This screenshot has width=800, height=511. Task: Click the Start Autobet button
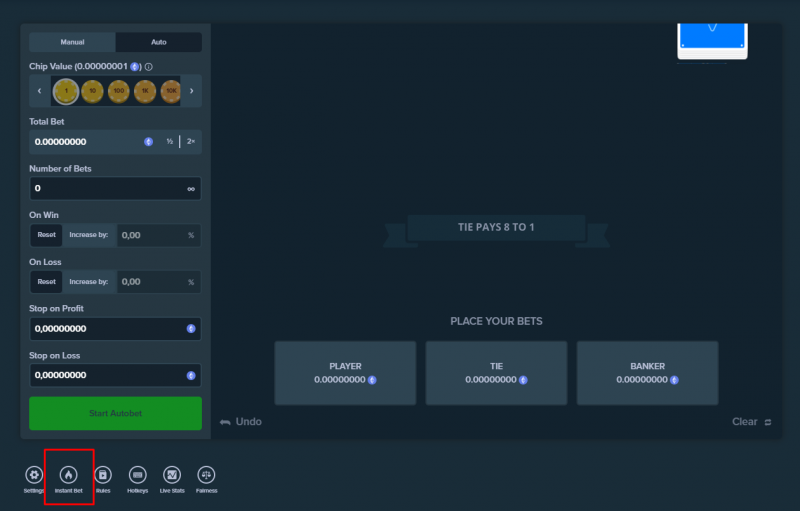(115, 414)
